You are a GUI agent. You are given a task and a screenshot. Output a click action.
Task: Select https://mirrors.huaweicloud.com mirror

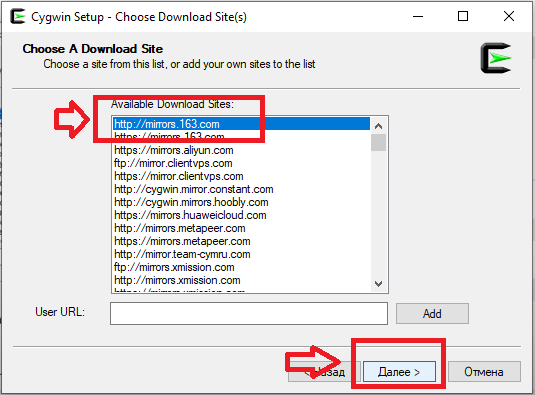pyautogui.click(x=241, y=215)
